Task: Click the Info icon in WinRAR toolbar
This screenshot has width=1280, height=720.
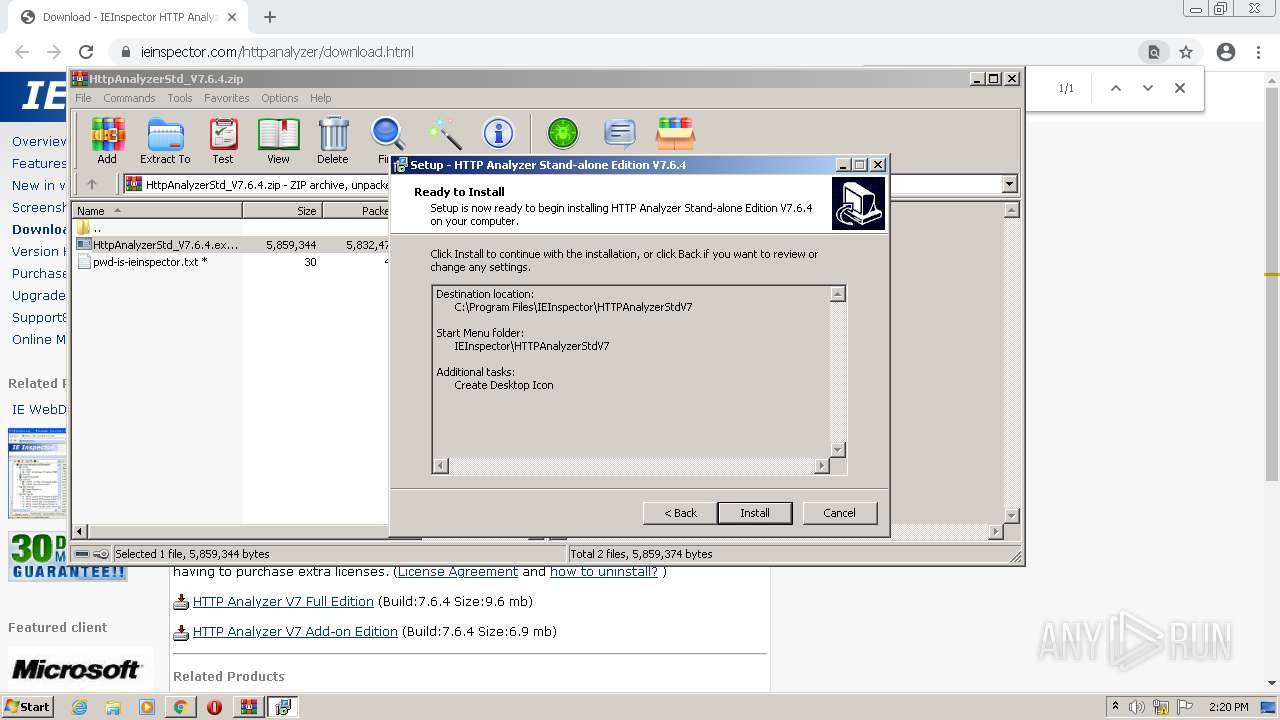Action: [498, 133]
